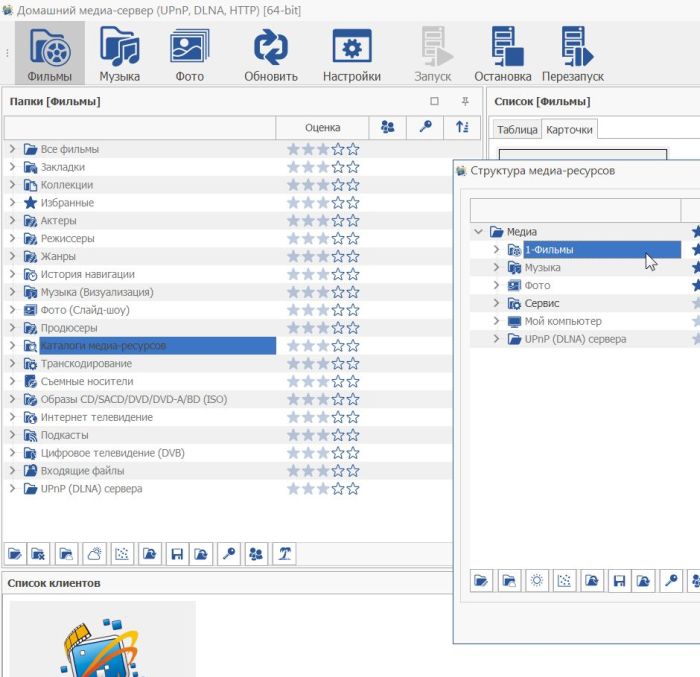The image size is (700, 677).
Task: Select Интернет телевидение in folder list
Action: (x=96, y=417)
